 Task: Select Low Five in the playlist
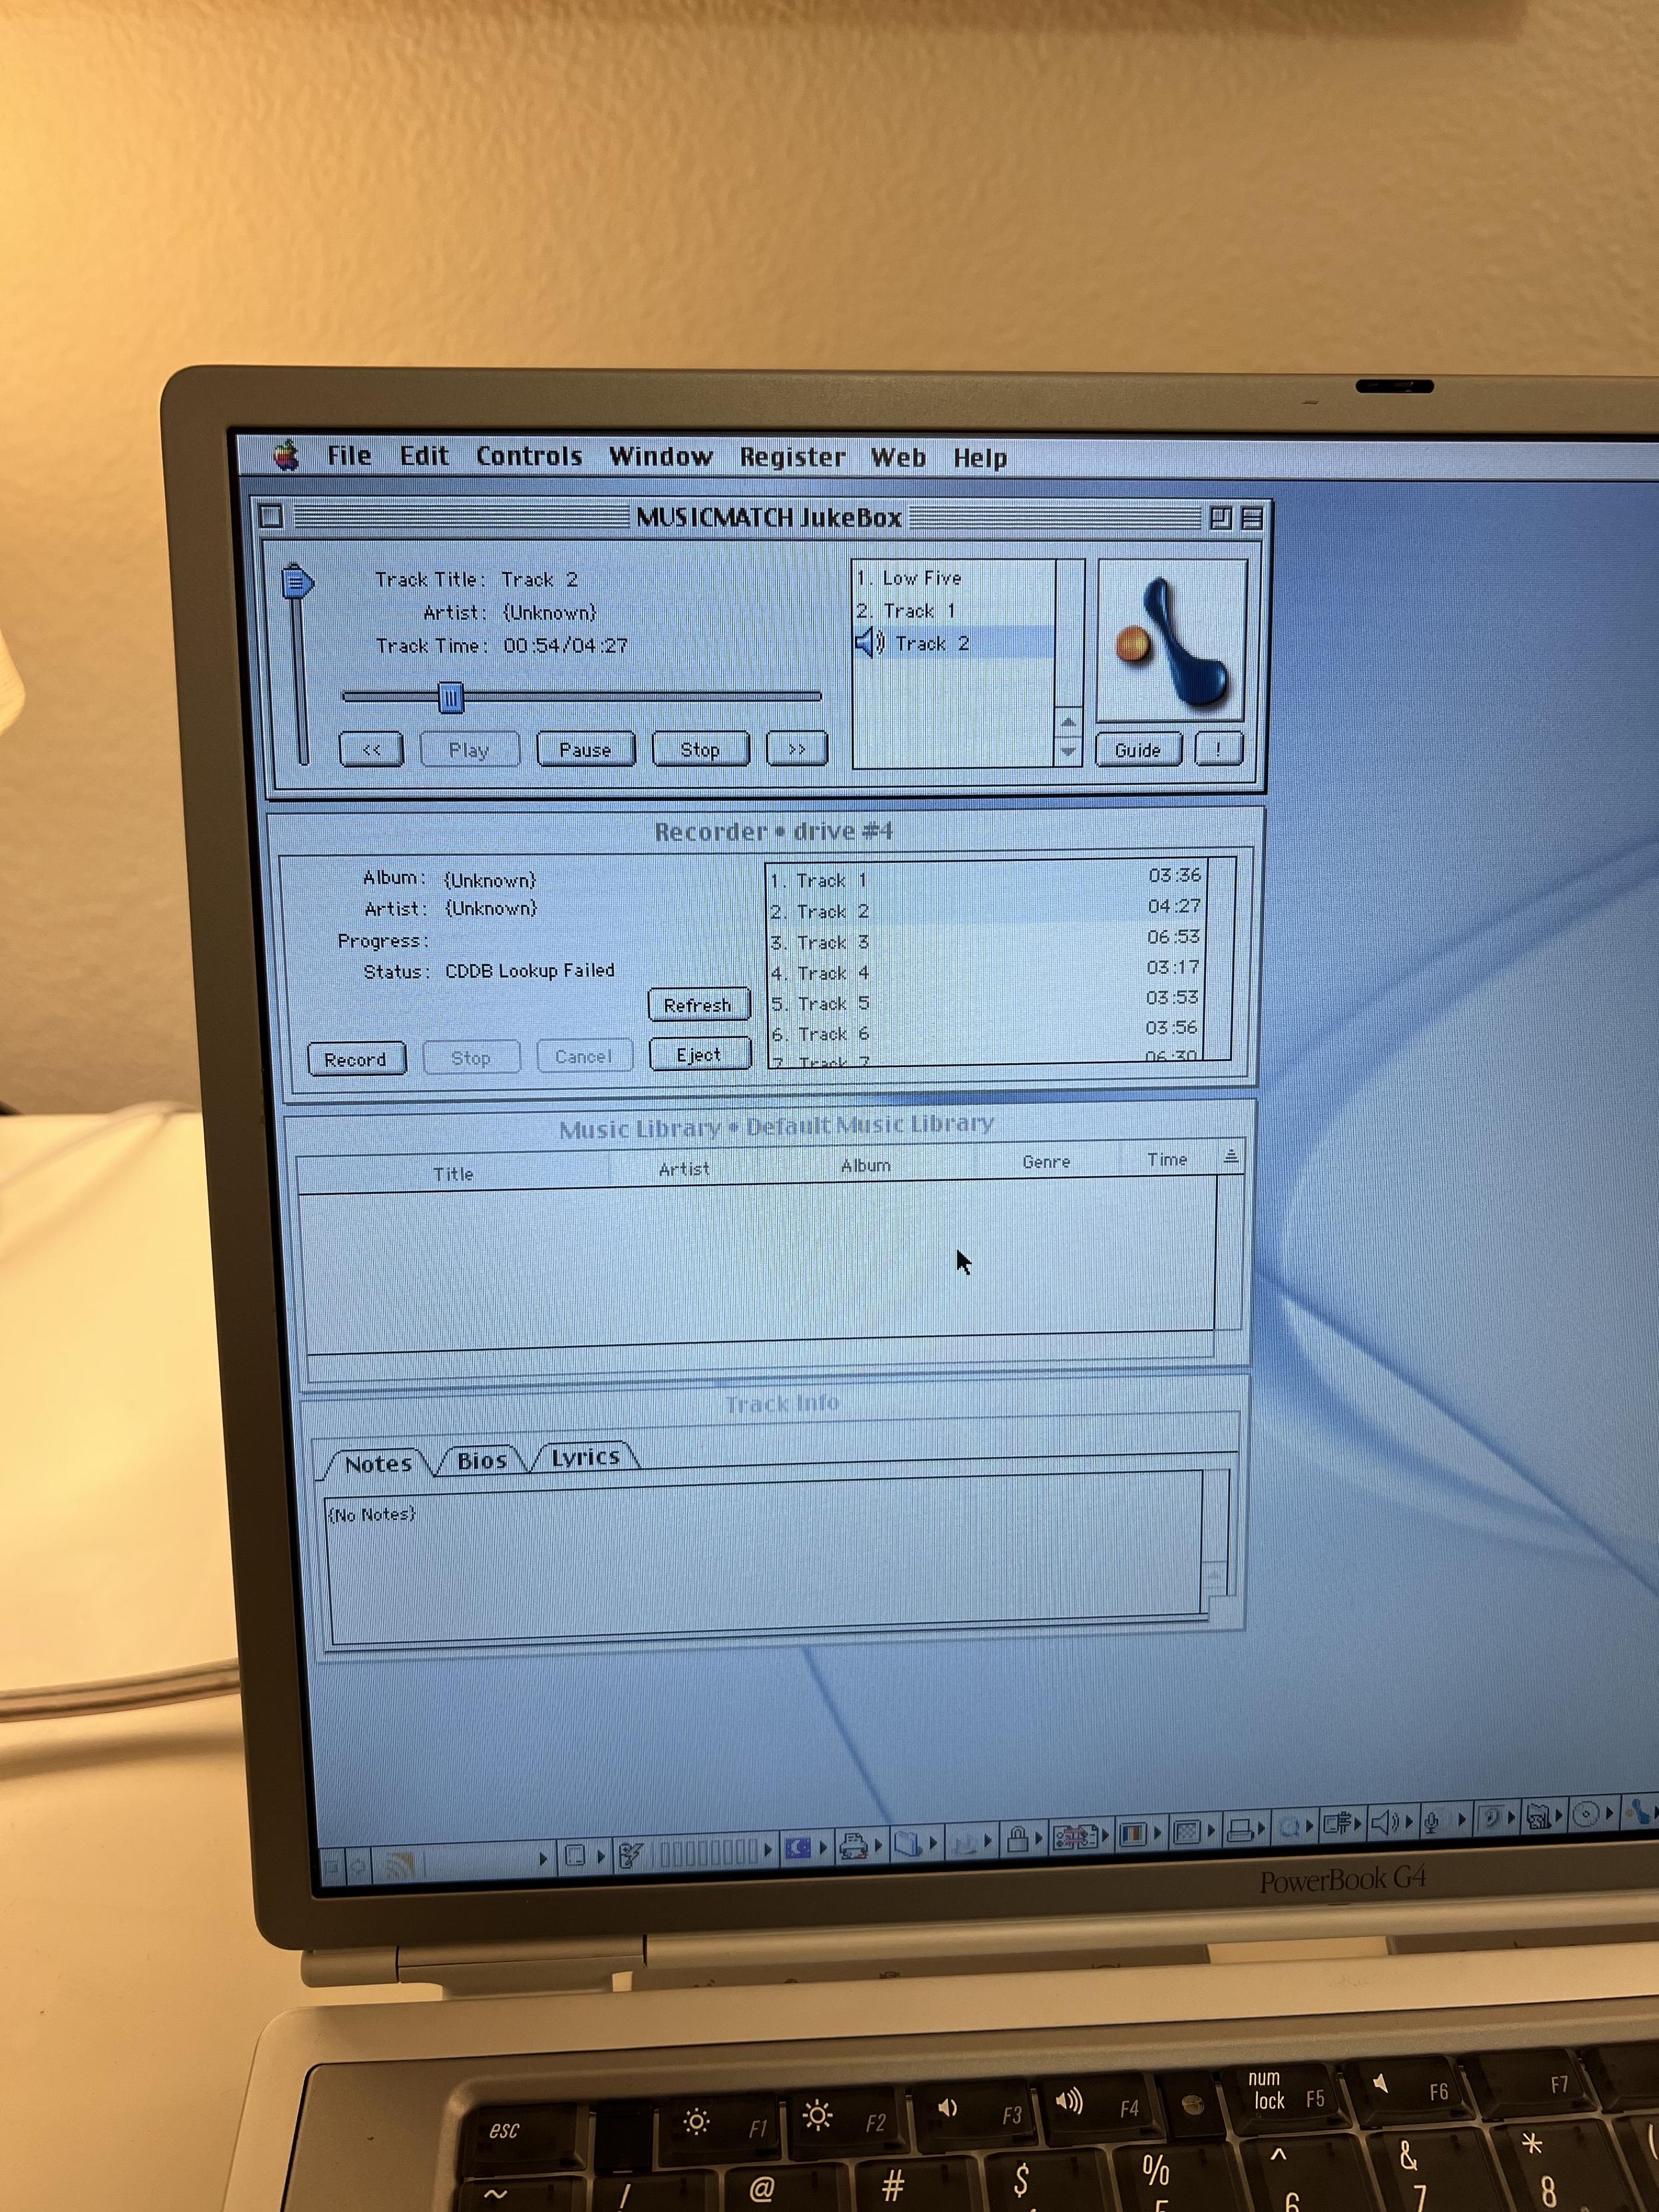[x=952, y=578]
